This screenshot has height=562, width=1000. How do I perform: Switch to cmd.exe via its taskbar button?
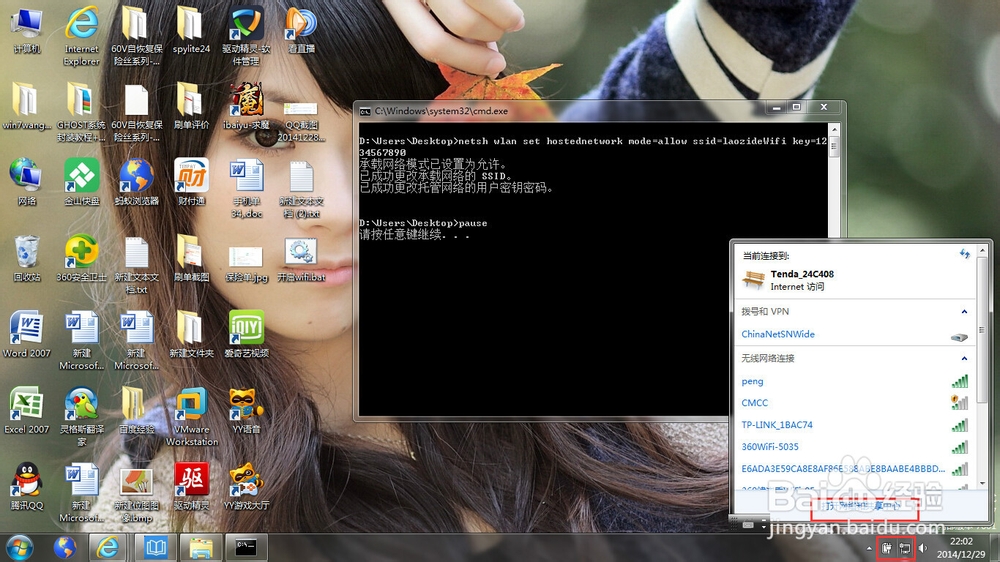pos(246,548)
